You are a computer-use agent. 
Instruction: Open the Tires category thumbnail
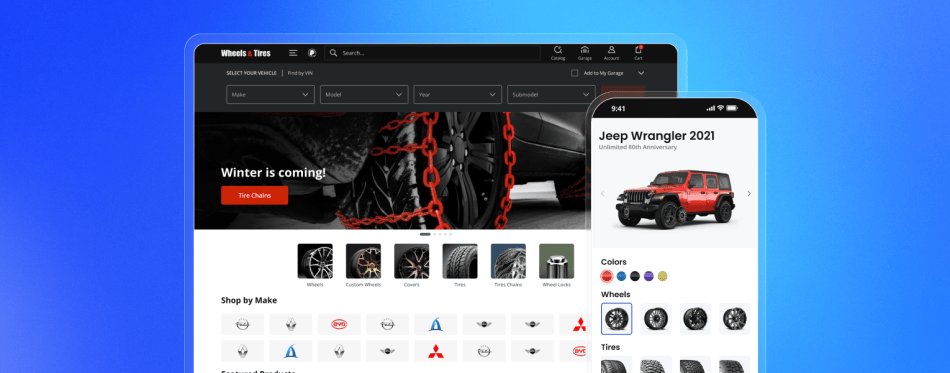point(460,261)
